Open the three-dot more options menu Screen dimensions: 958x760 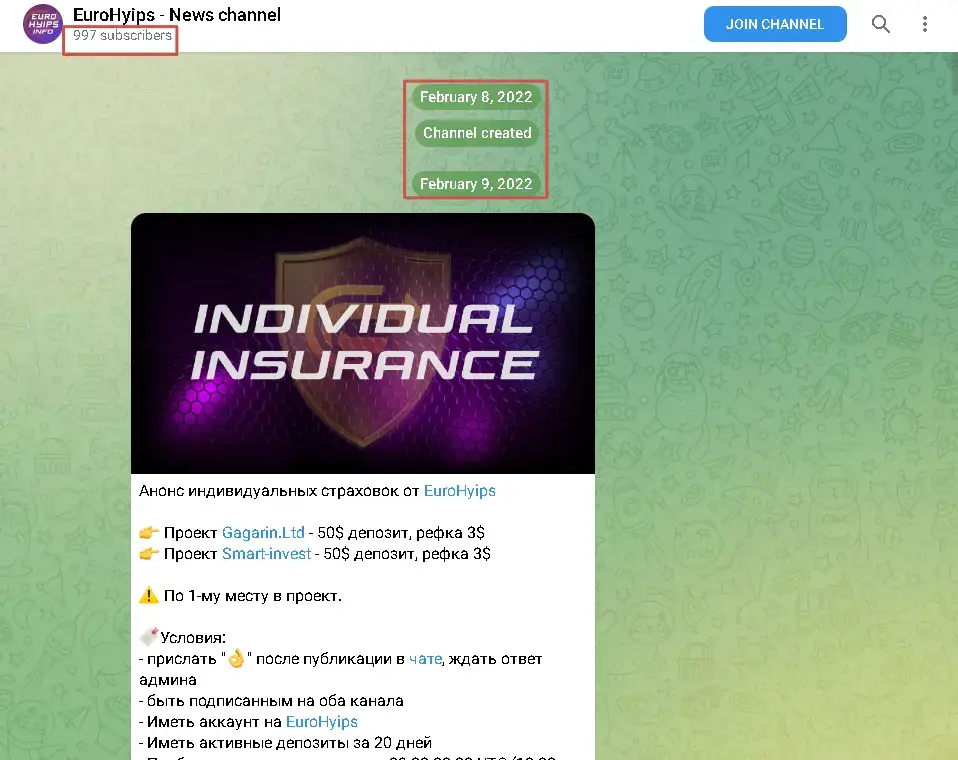point(925,24)
